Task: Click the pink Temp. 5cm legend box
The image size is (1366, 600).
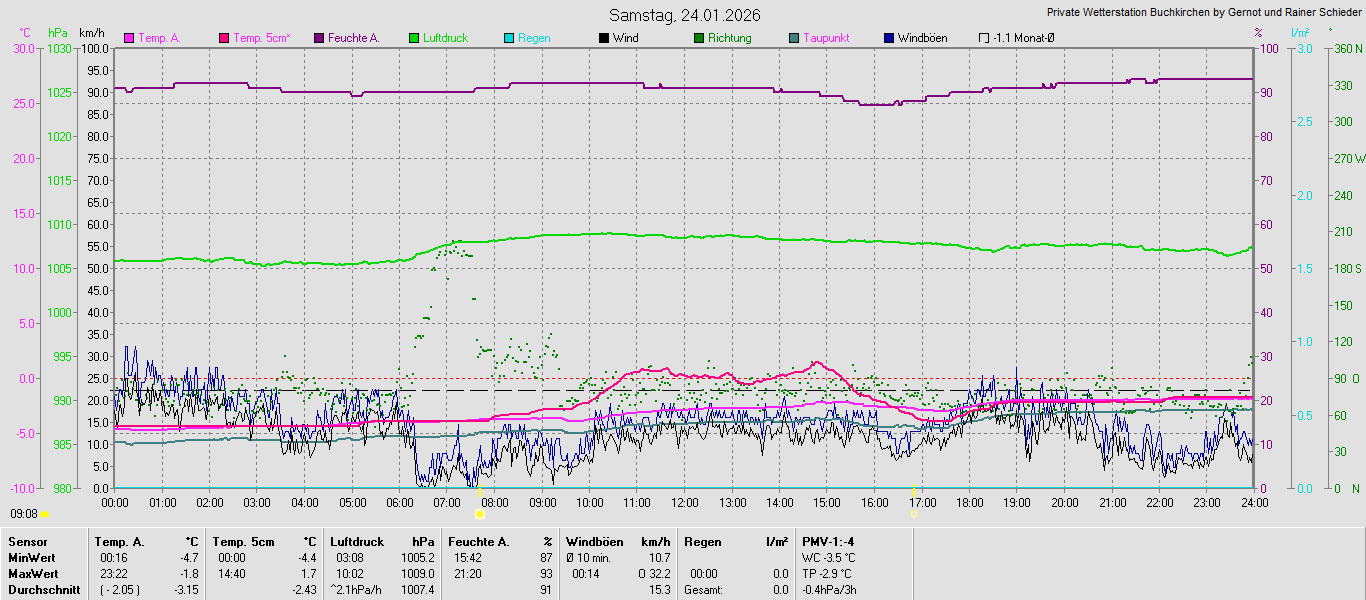Action: point(223,38)
